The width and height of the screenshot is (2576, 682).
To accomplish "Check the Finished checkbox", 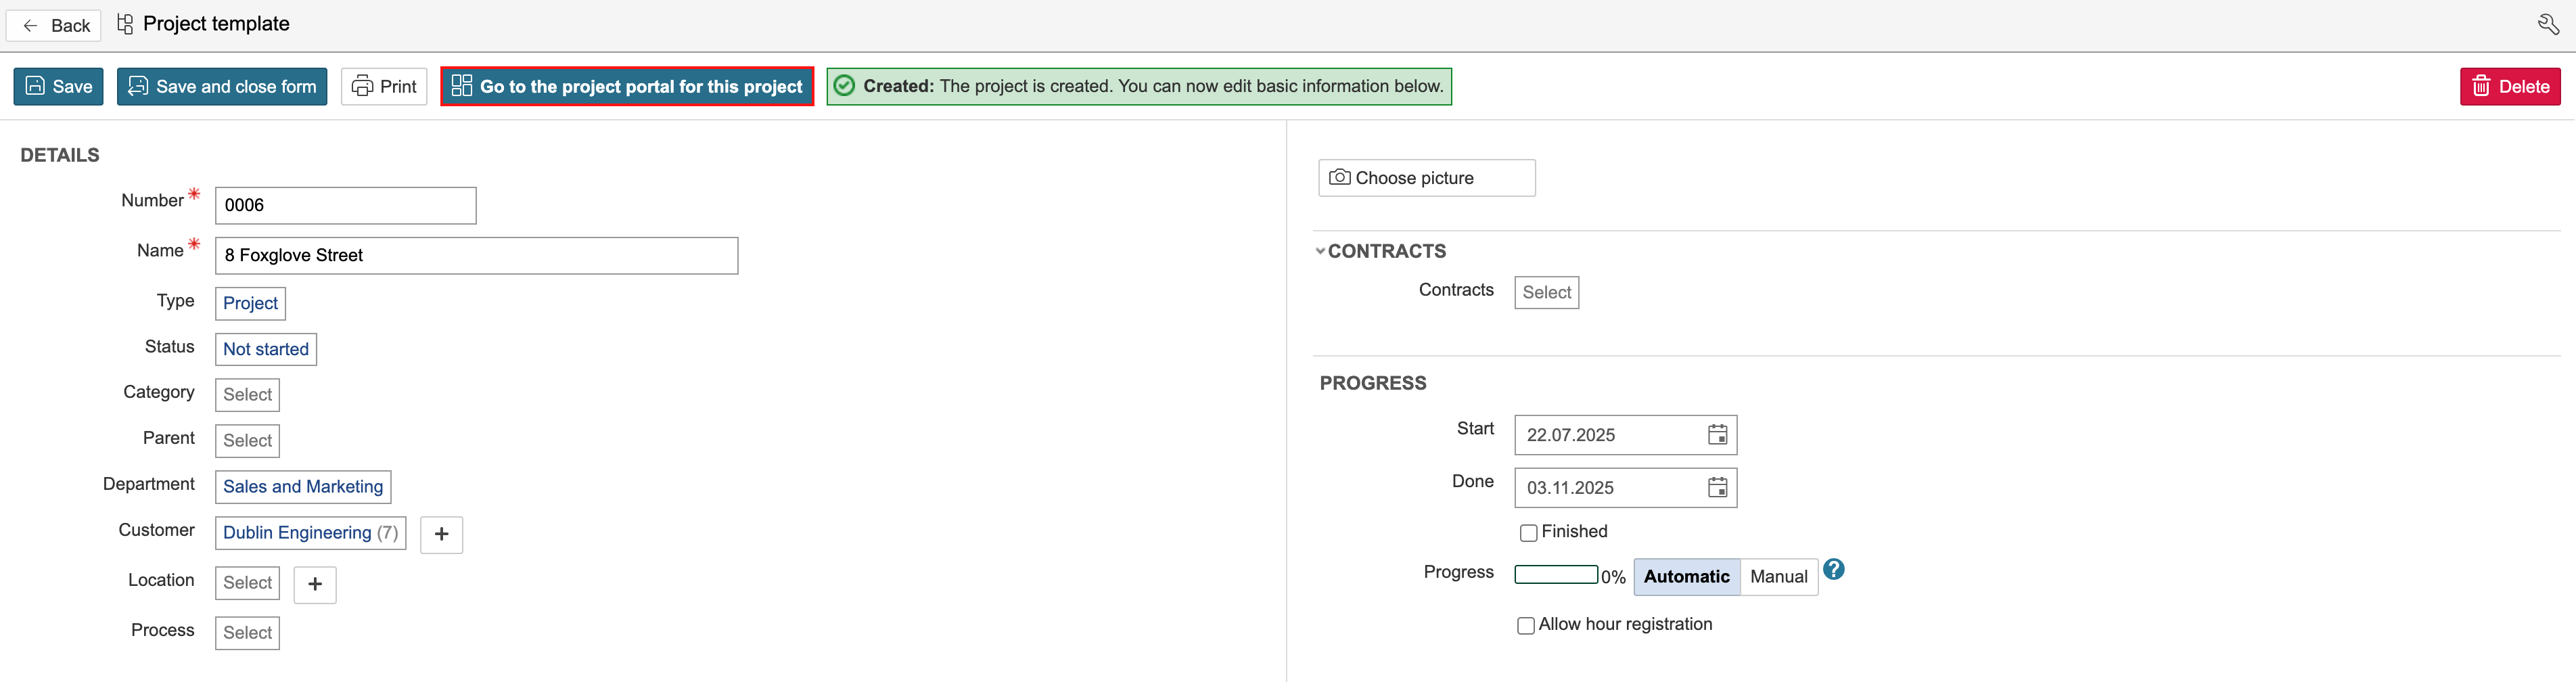I will coord(1528,533).
